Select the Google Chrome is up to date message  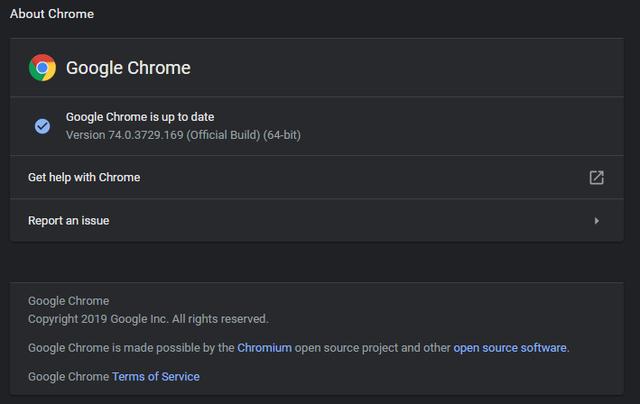click(140, 117)
